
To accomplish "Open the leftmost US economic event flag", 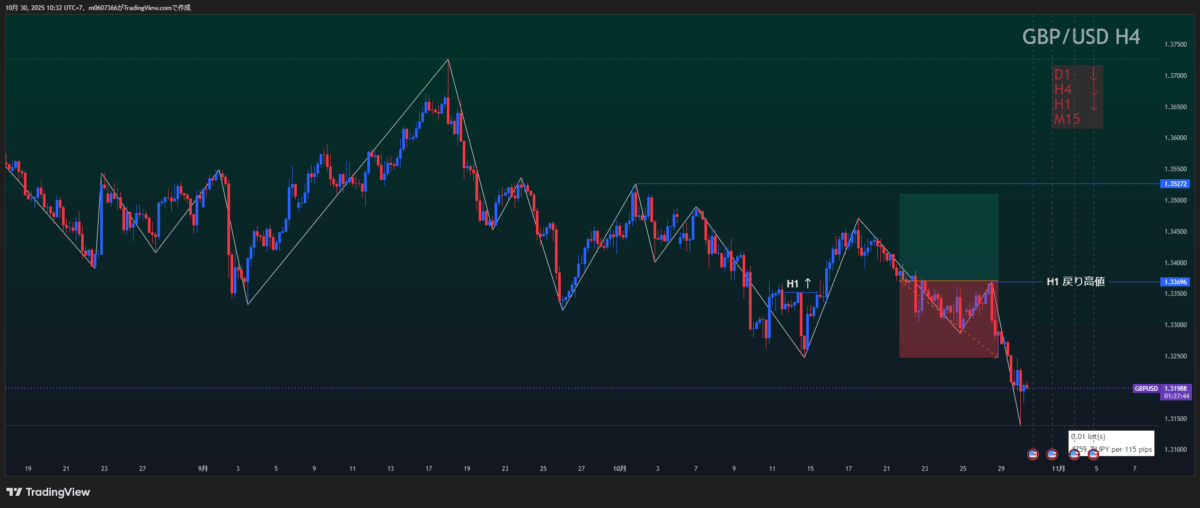I will click(x=1033, y=454).
